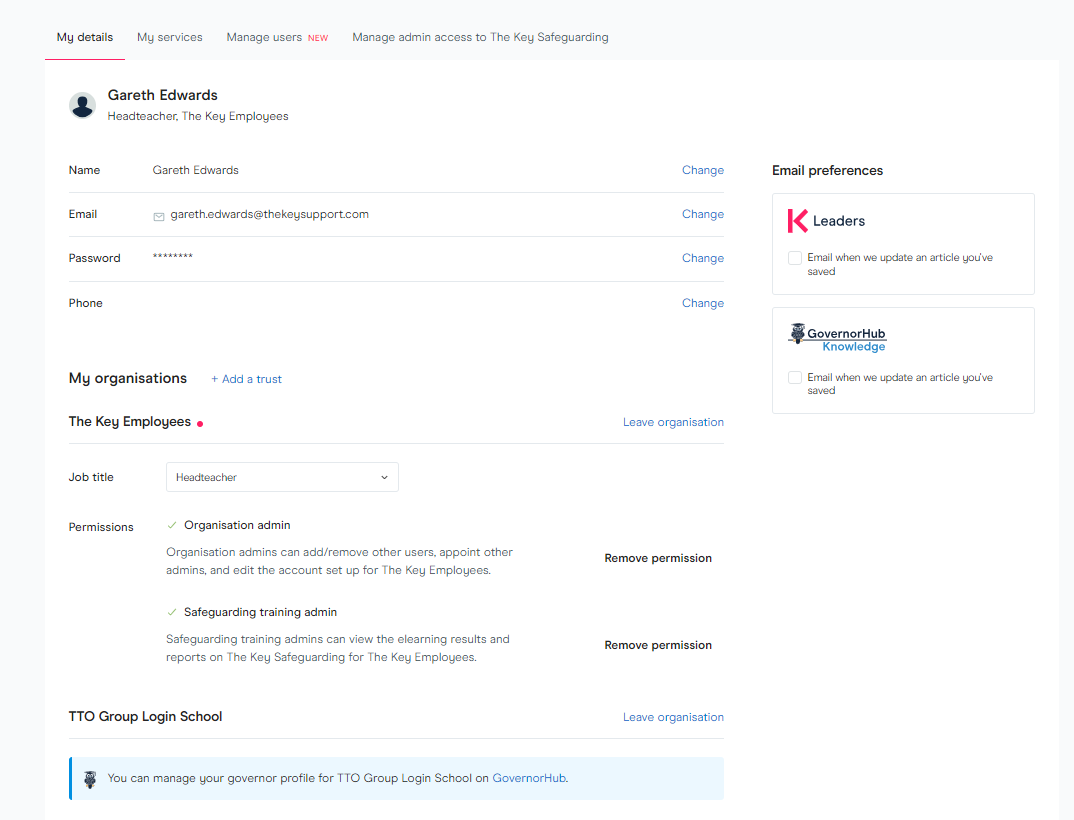Enable article update emails for Leaders
The image size is (1074, 820).
794,257
